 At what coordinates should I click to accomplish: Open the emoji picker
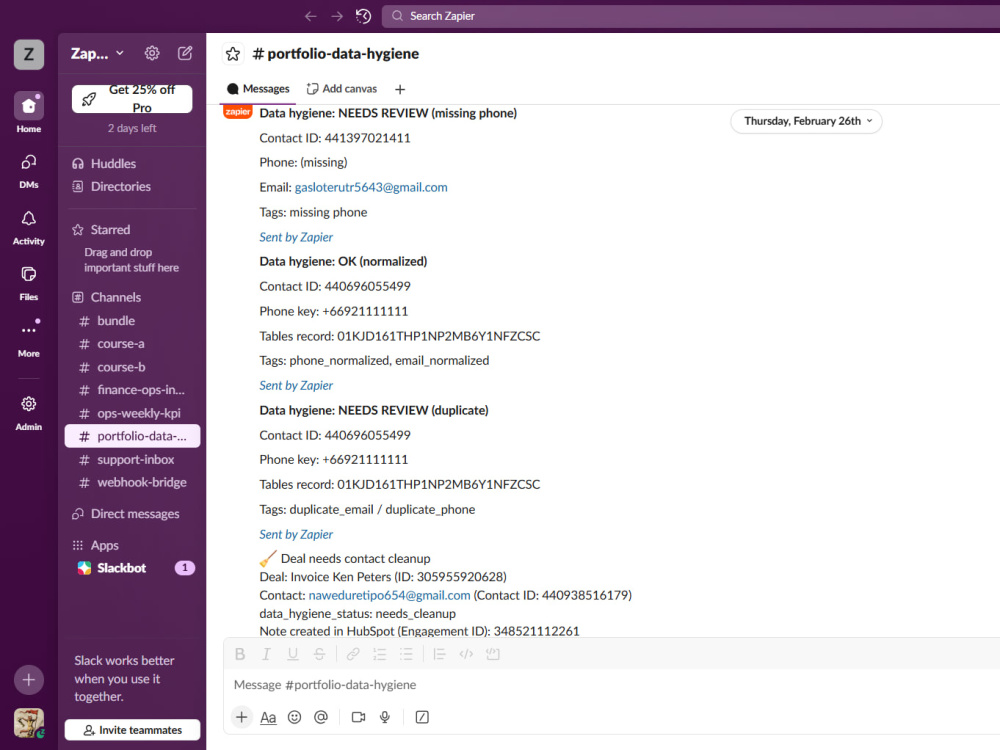pyautogui.click(x=294, y=717)
